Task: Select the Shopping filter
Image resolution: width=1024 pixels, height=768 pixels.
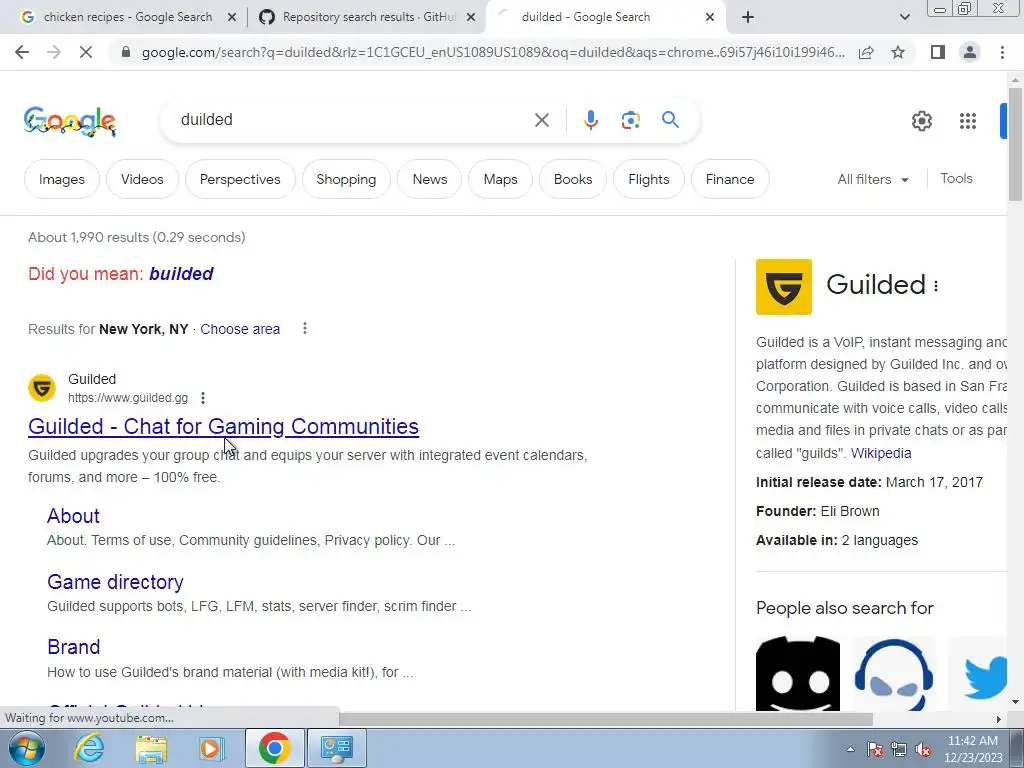Action: pyautogui.click(x=346, y=179)
